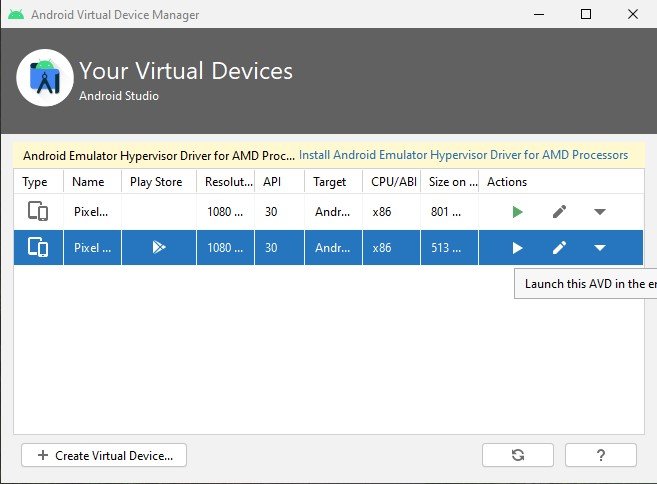Click the Android icon in title bar
The image size is (657, 484).
point(16,14)
